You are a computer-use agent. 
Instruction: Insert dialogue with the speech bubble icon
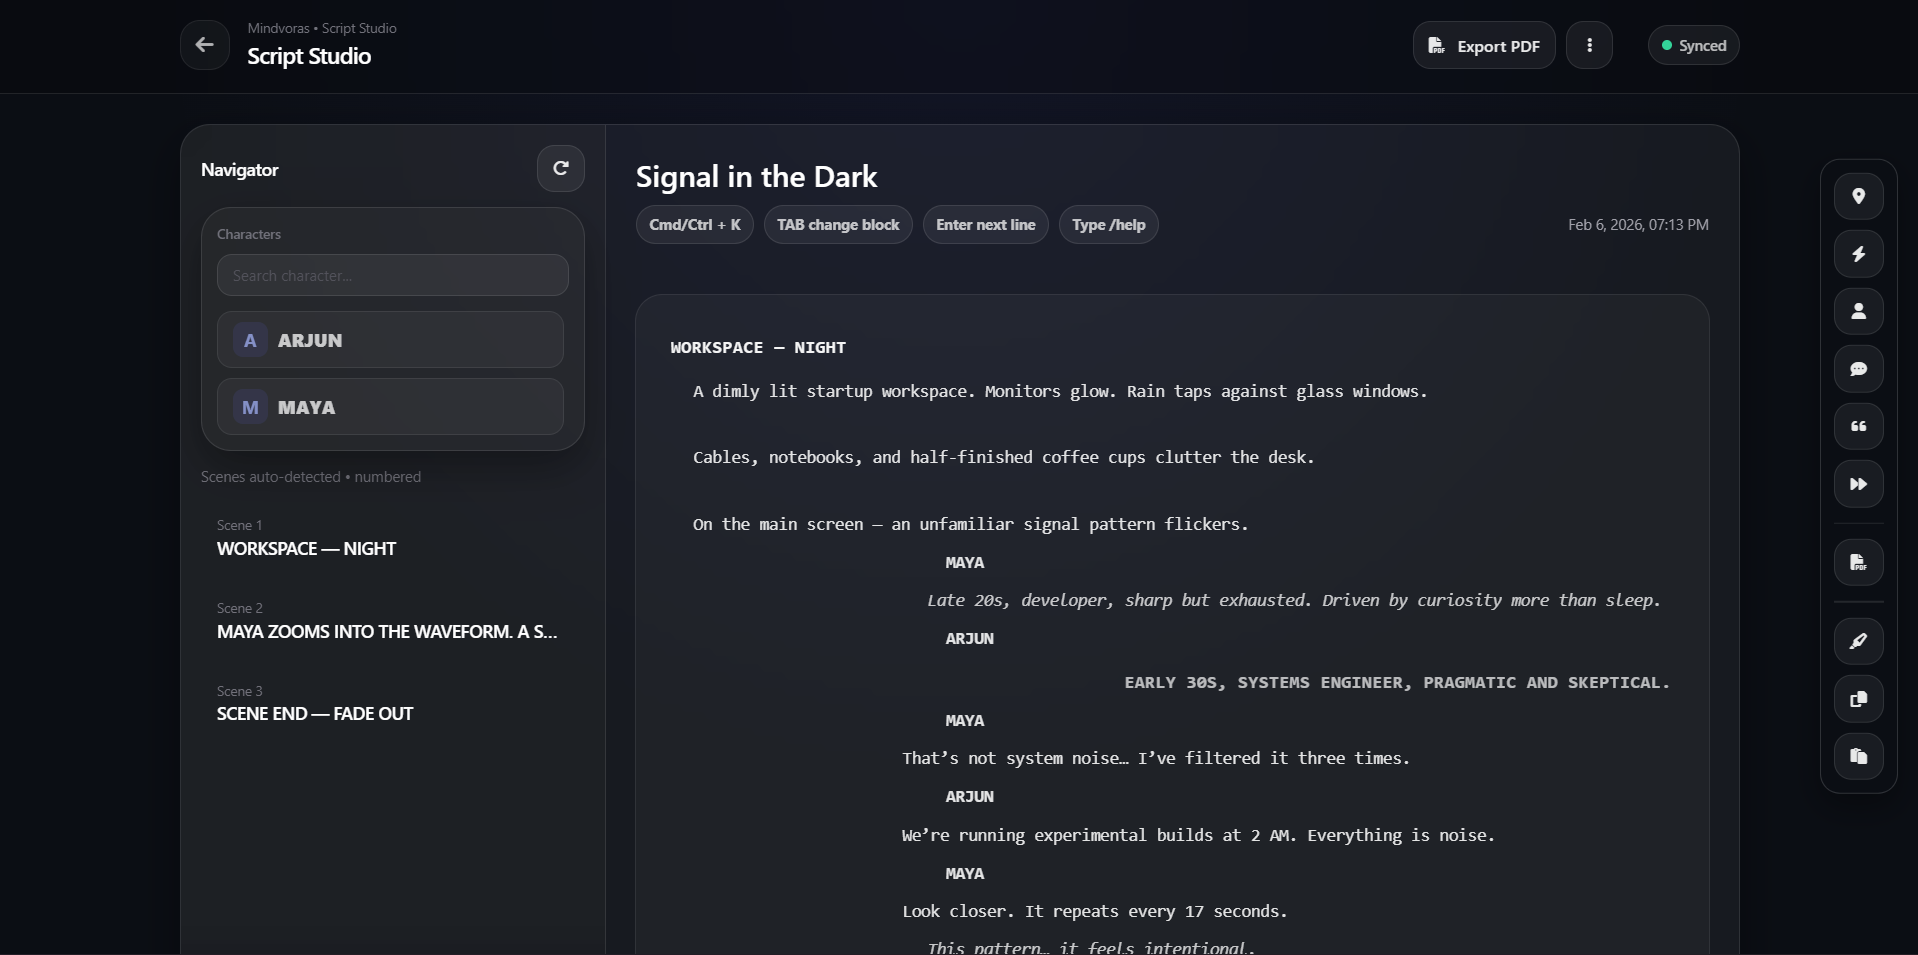(1859, 369)
